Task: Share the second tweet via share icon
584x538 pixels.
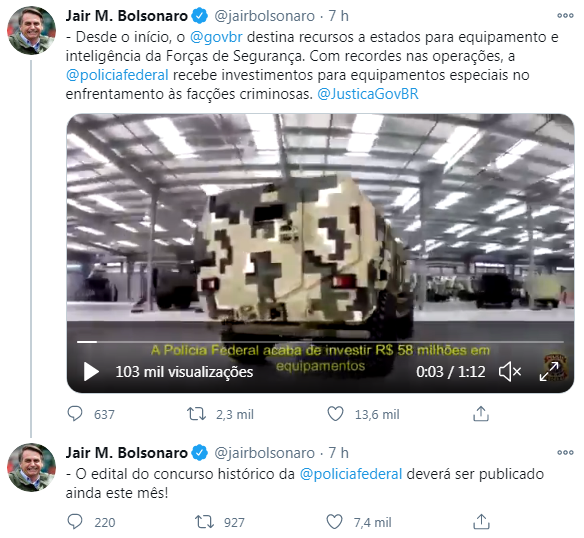Action: 481,522
